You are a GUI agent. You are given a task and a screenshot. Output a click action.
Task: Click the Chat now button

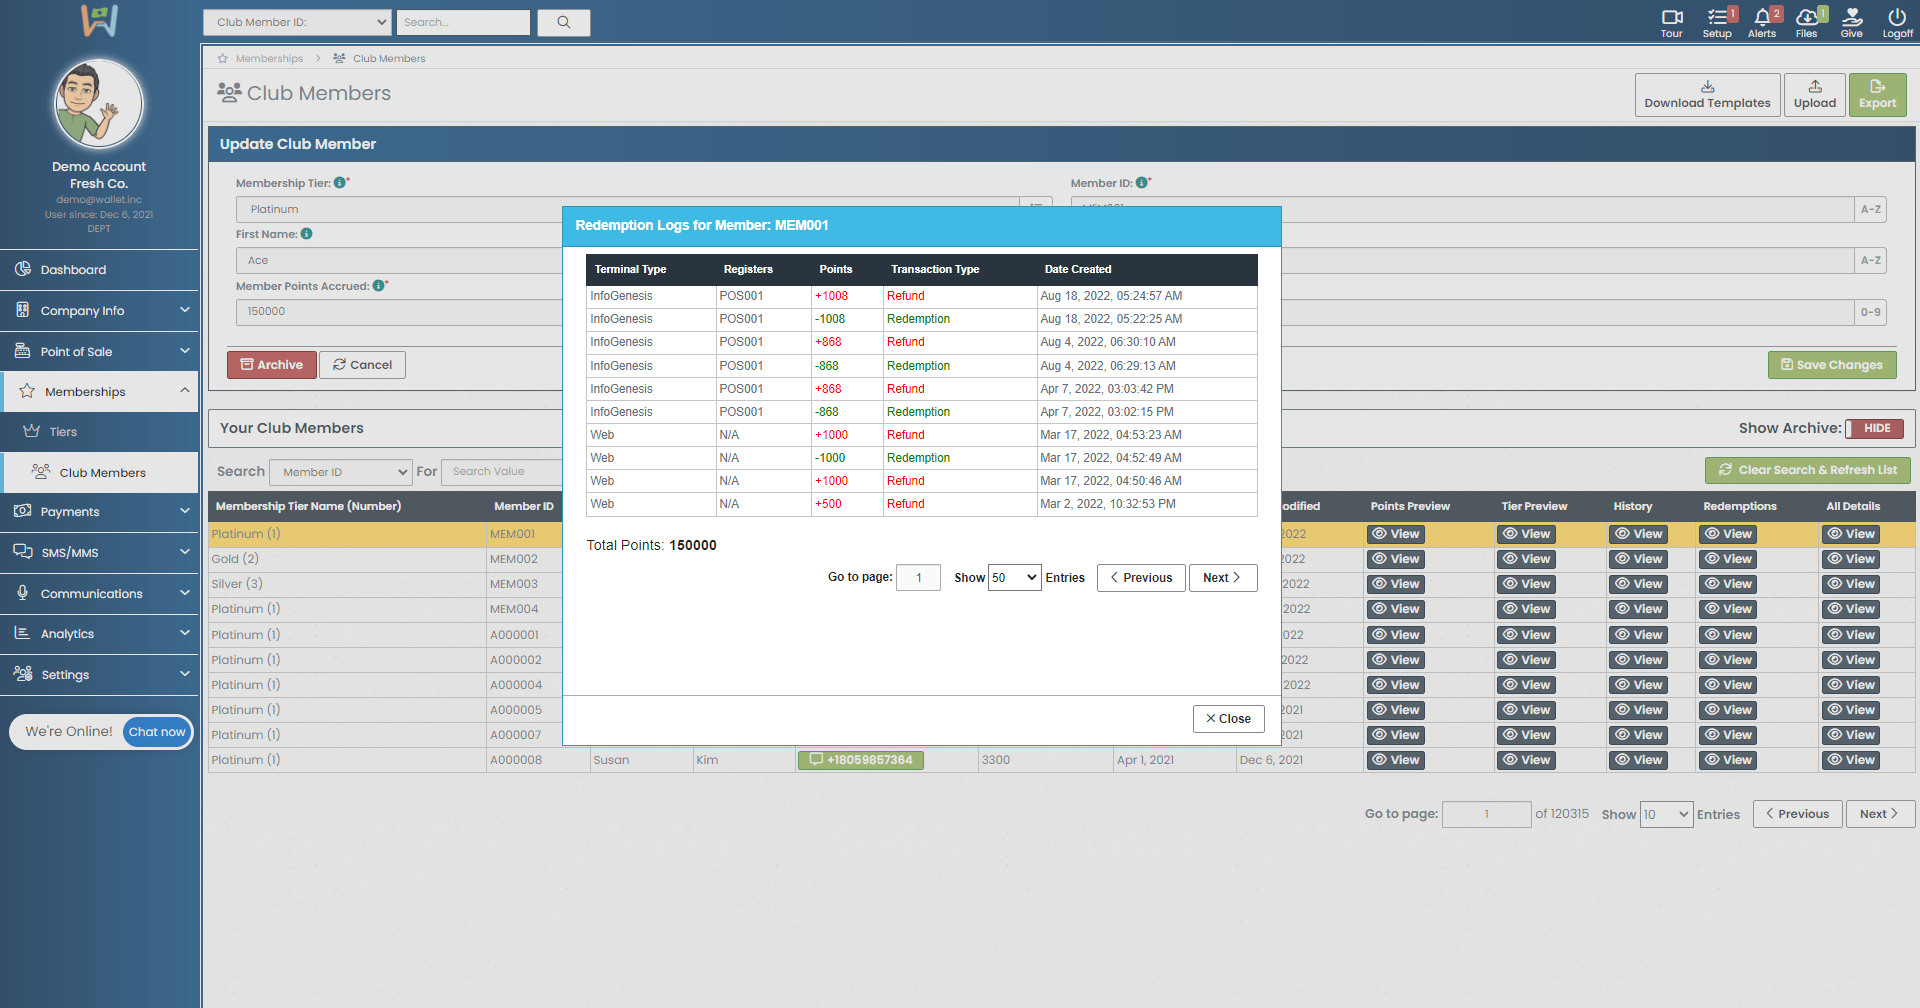click(157, 732)
